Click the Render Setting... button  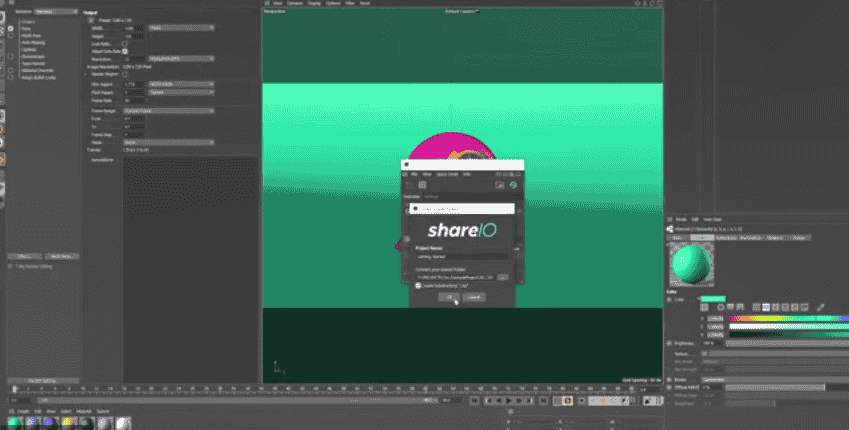pos(43,381)
